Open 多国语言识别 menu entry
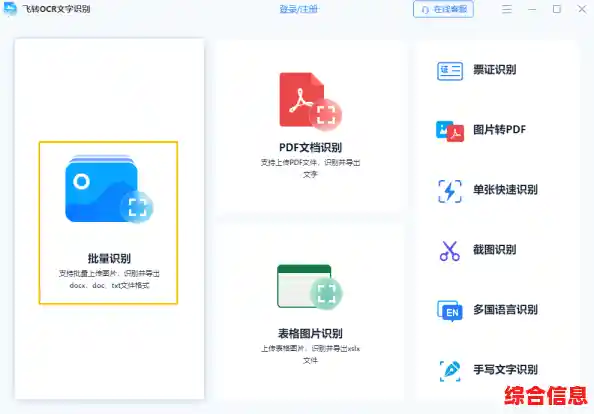Viewport: 594px width, 414px height. click(x=505, y=309)
